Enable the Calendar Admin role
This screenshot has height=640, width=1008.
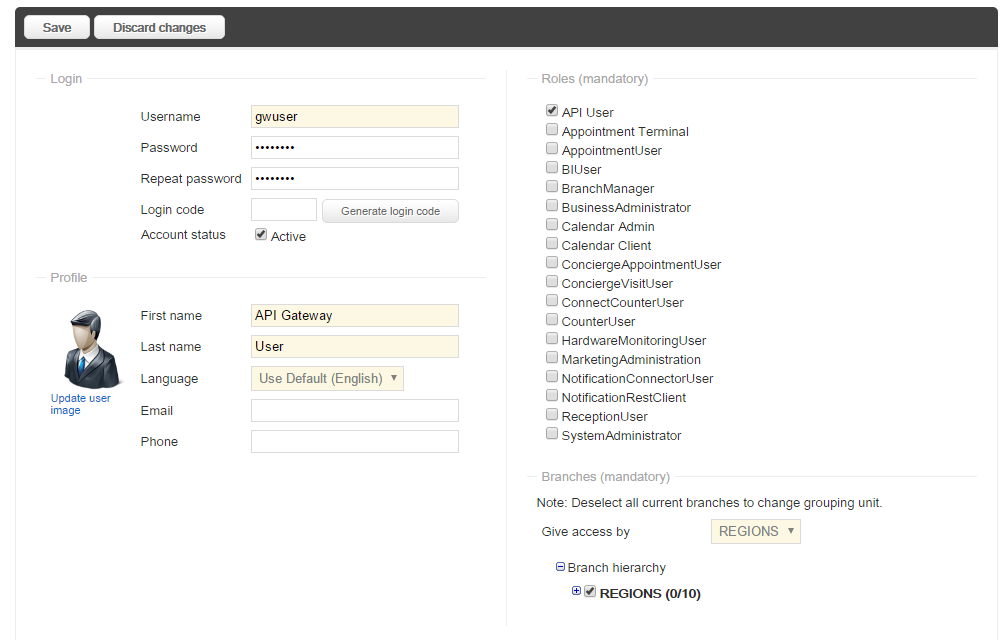pos(552,225)
